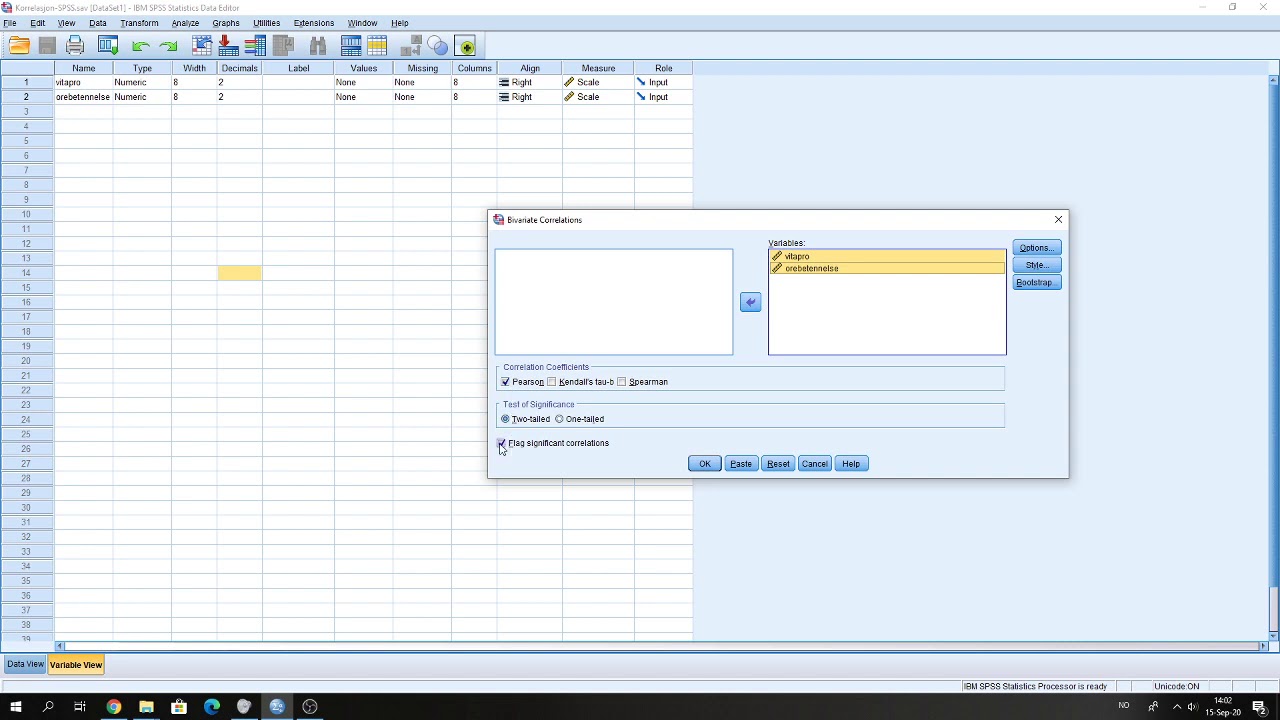Screen dimensions: 1280x720
Task: Click the green-plus toolbar icon at the toolbar end
Action: (465, 46)
